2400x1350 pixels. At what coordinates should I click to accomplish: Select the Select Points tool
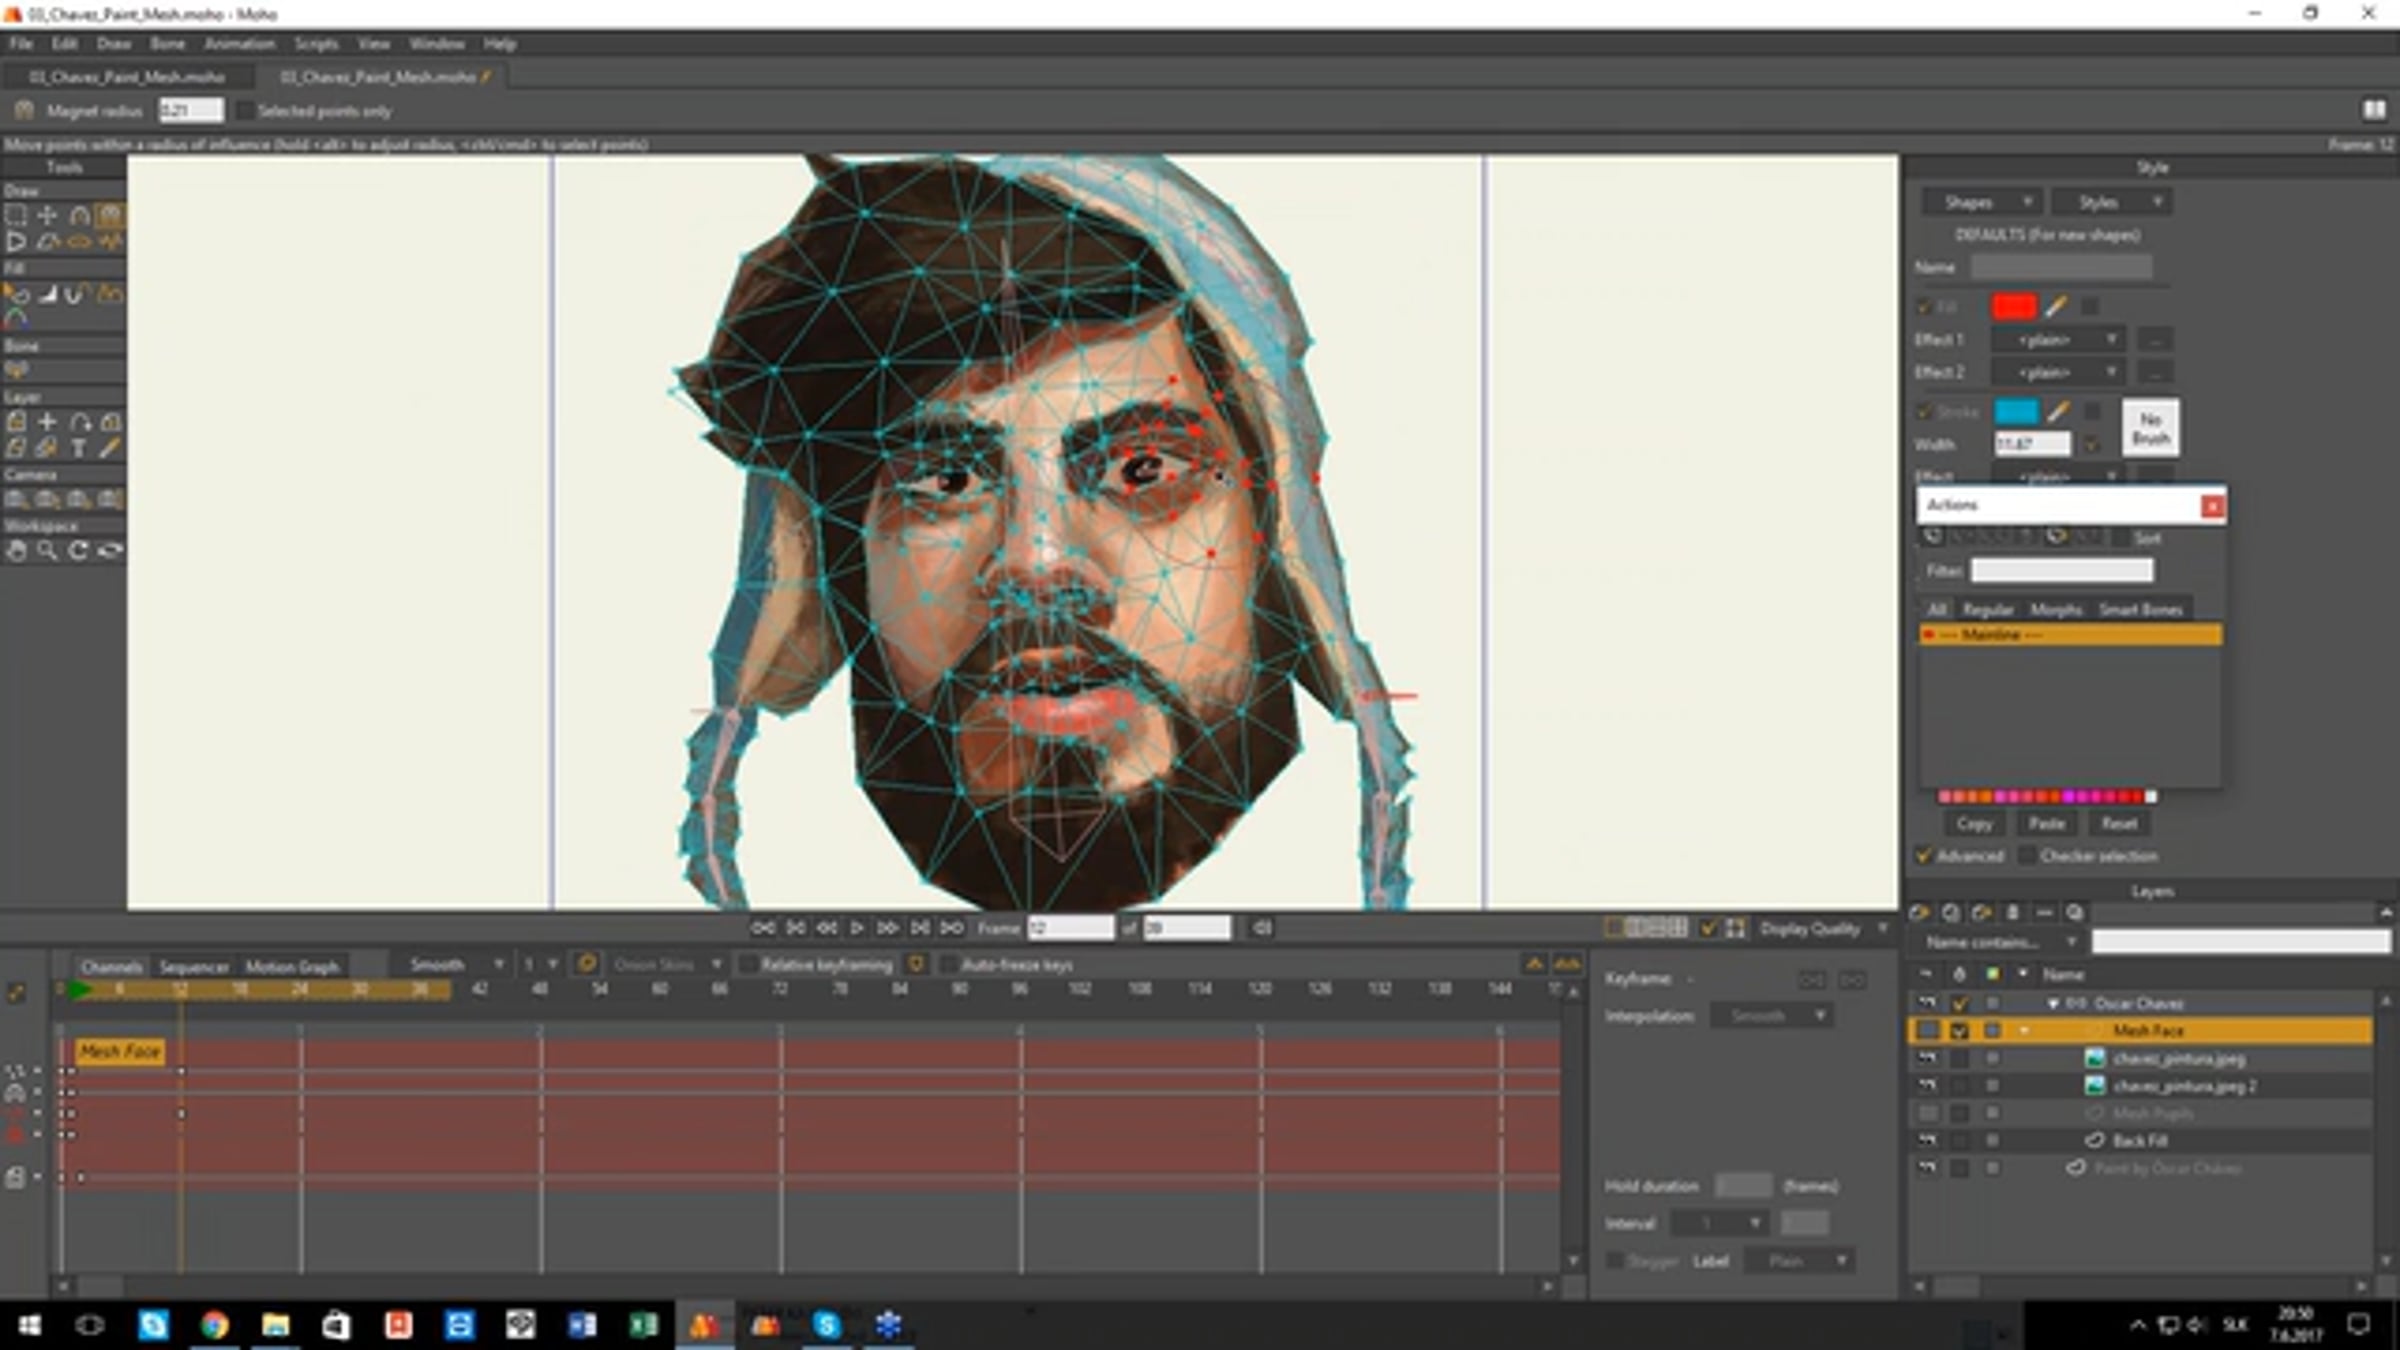point(16,214)
